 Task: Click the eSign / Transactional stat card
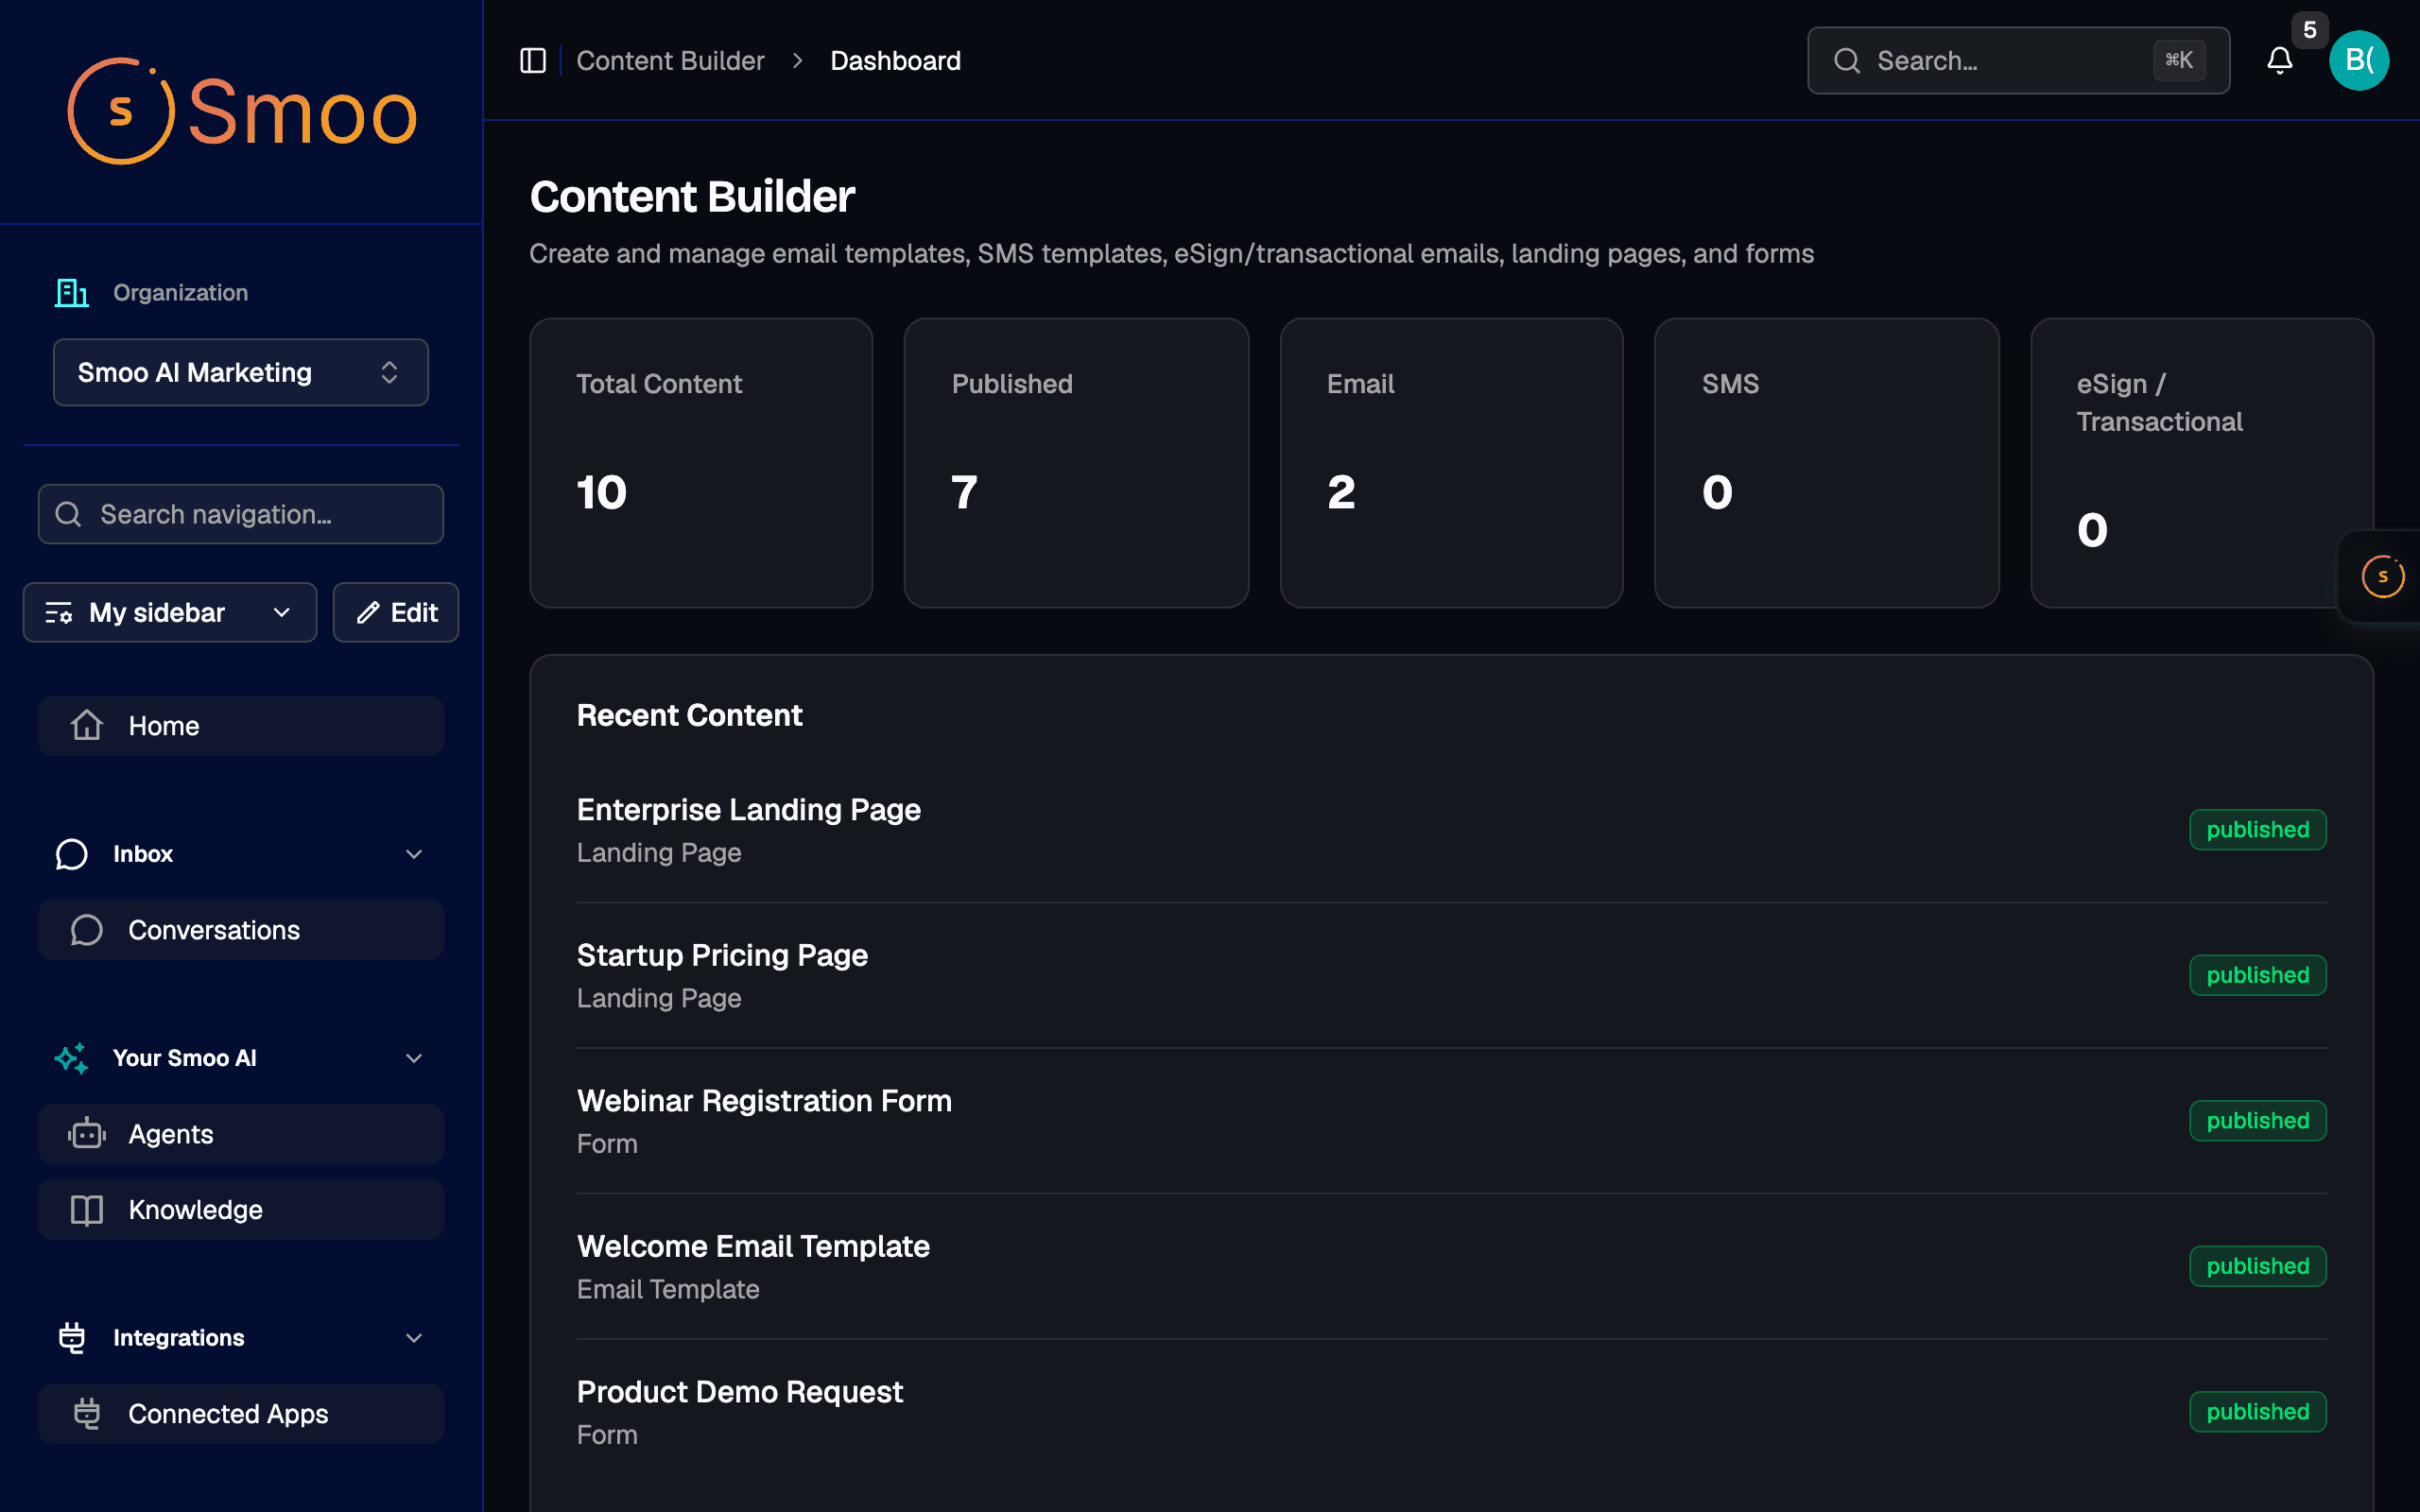point(2202,463)
